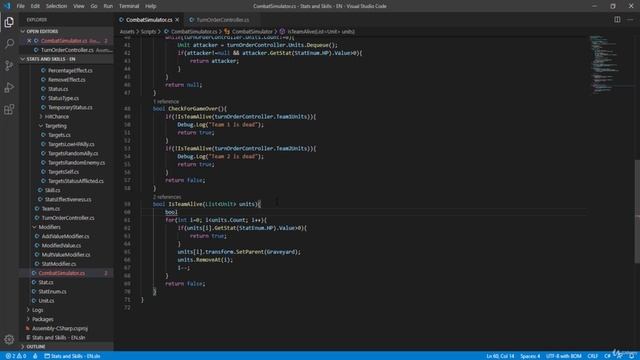
Task: Click the editor vertical scrollbar
Action: click(x=637, y=211)
